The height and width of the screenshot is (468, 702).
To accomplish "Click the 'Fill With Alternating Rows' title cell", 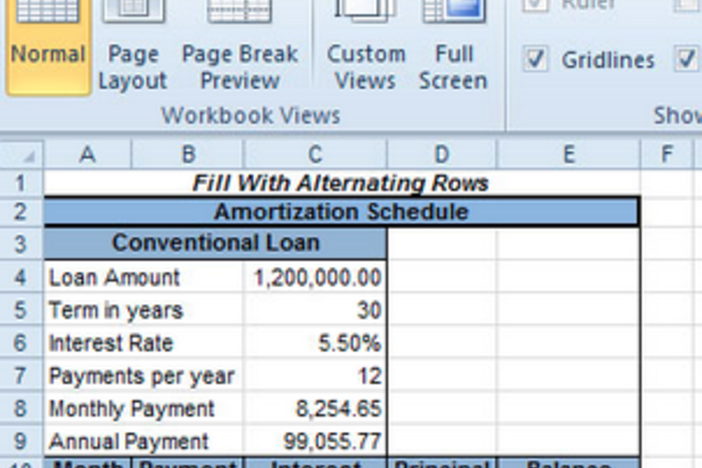I will coord(342,183).
